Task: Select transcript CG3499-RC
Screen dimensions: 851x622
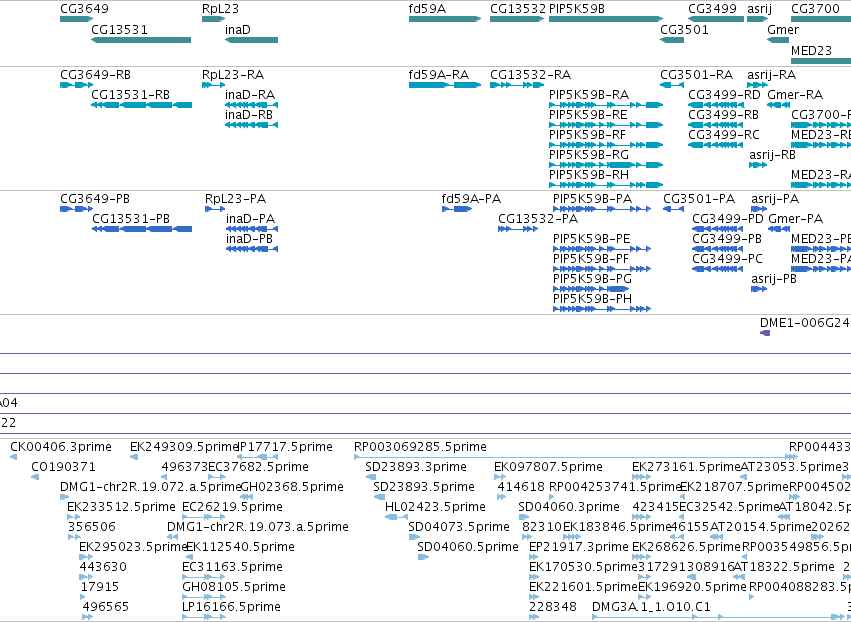Action: coord(724,135)
